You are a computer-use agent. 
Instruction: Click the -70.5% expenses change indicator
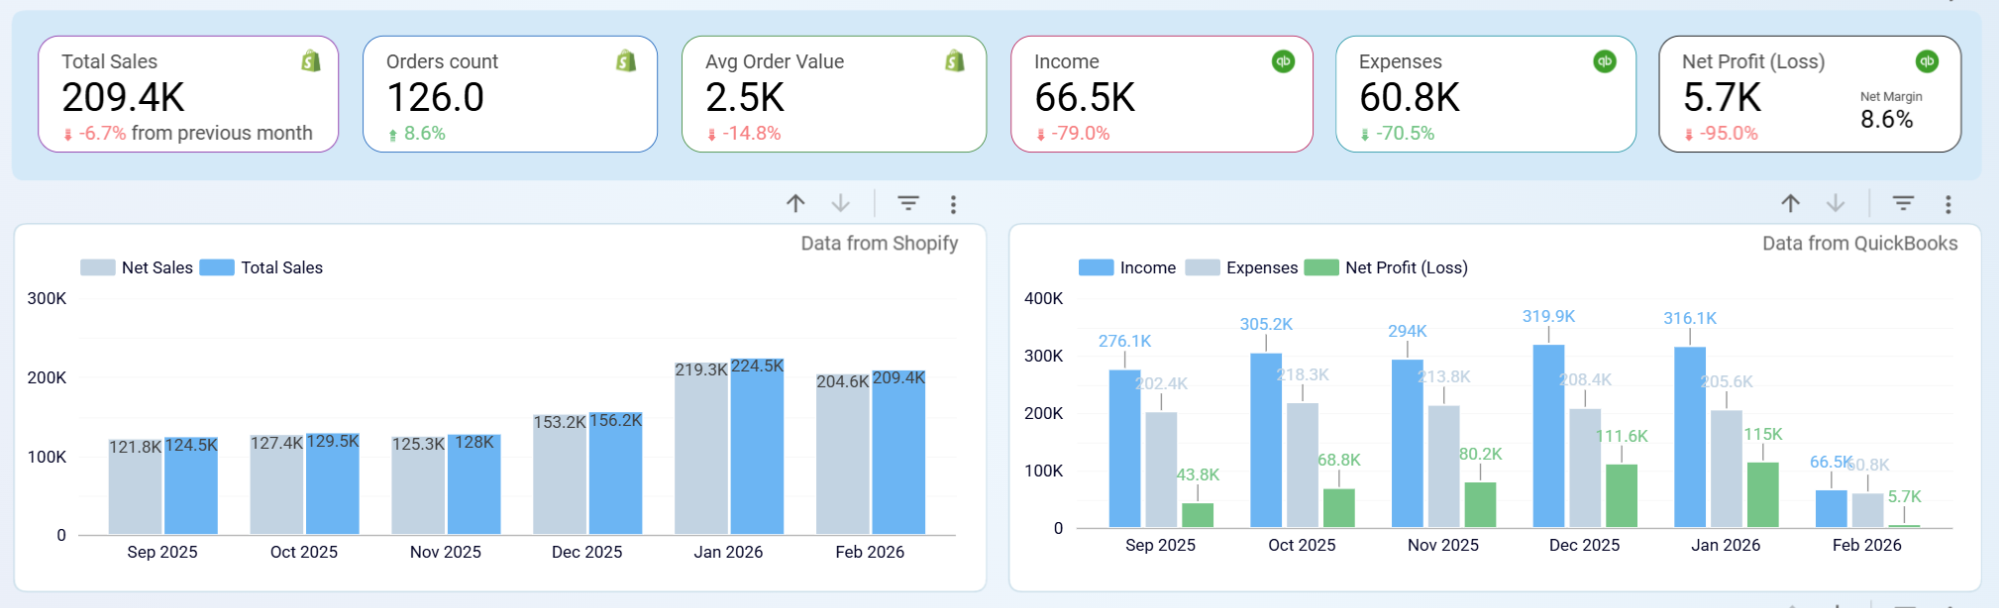(1397, 133)
